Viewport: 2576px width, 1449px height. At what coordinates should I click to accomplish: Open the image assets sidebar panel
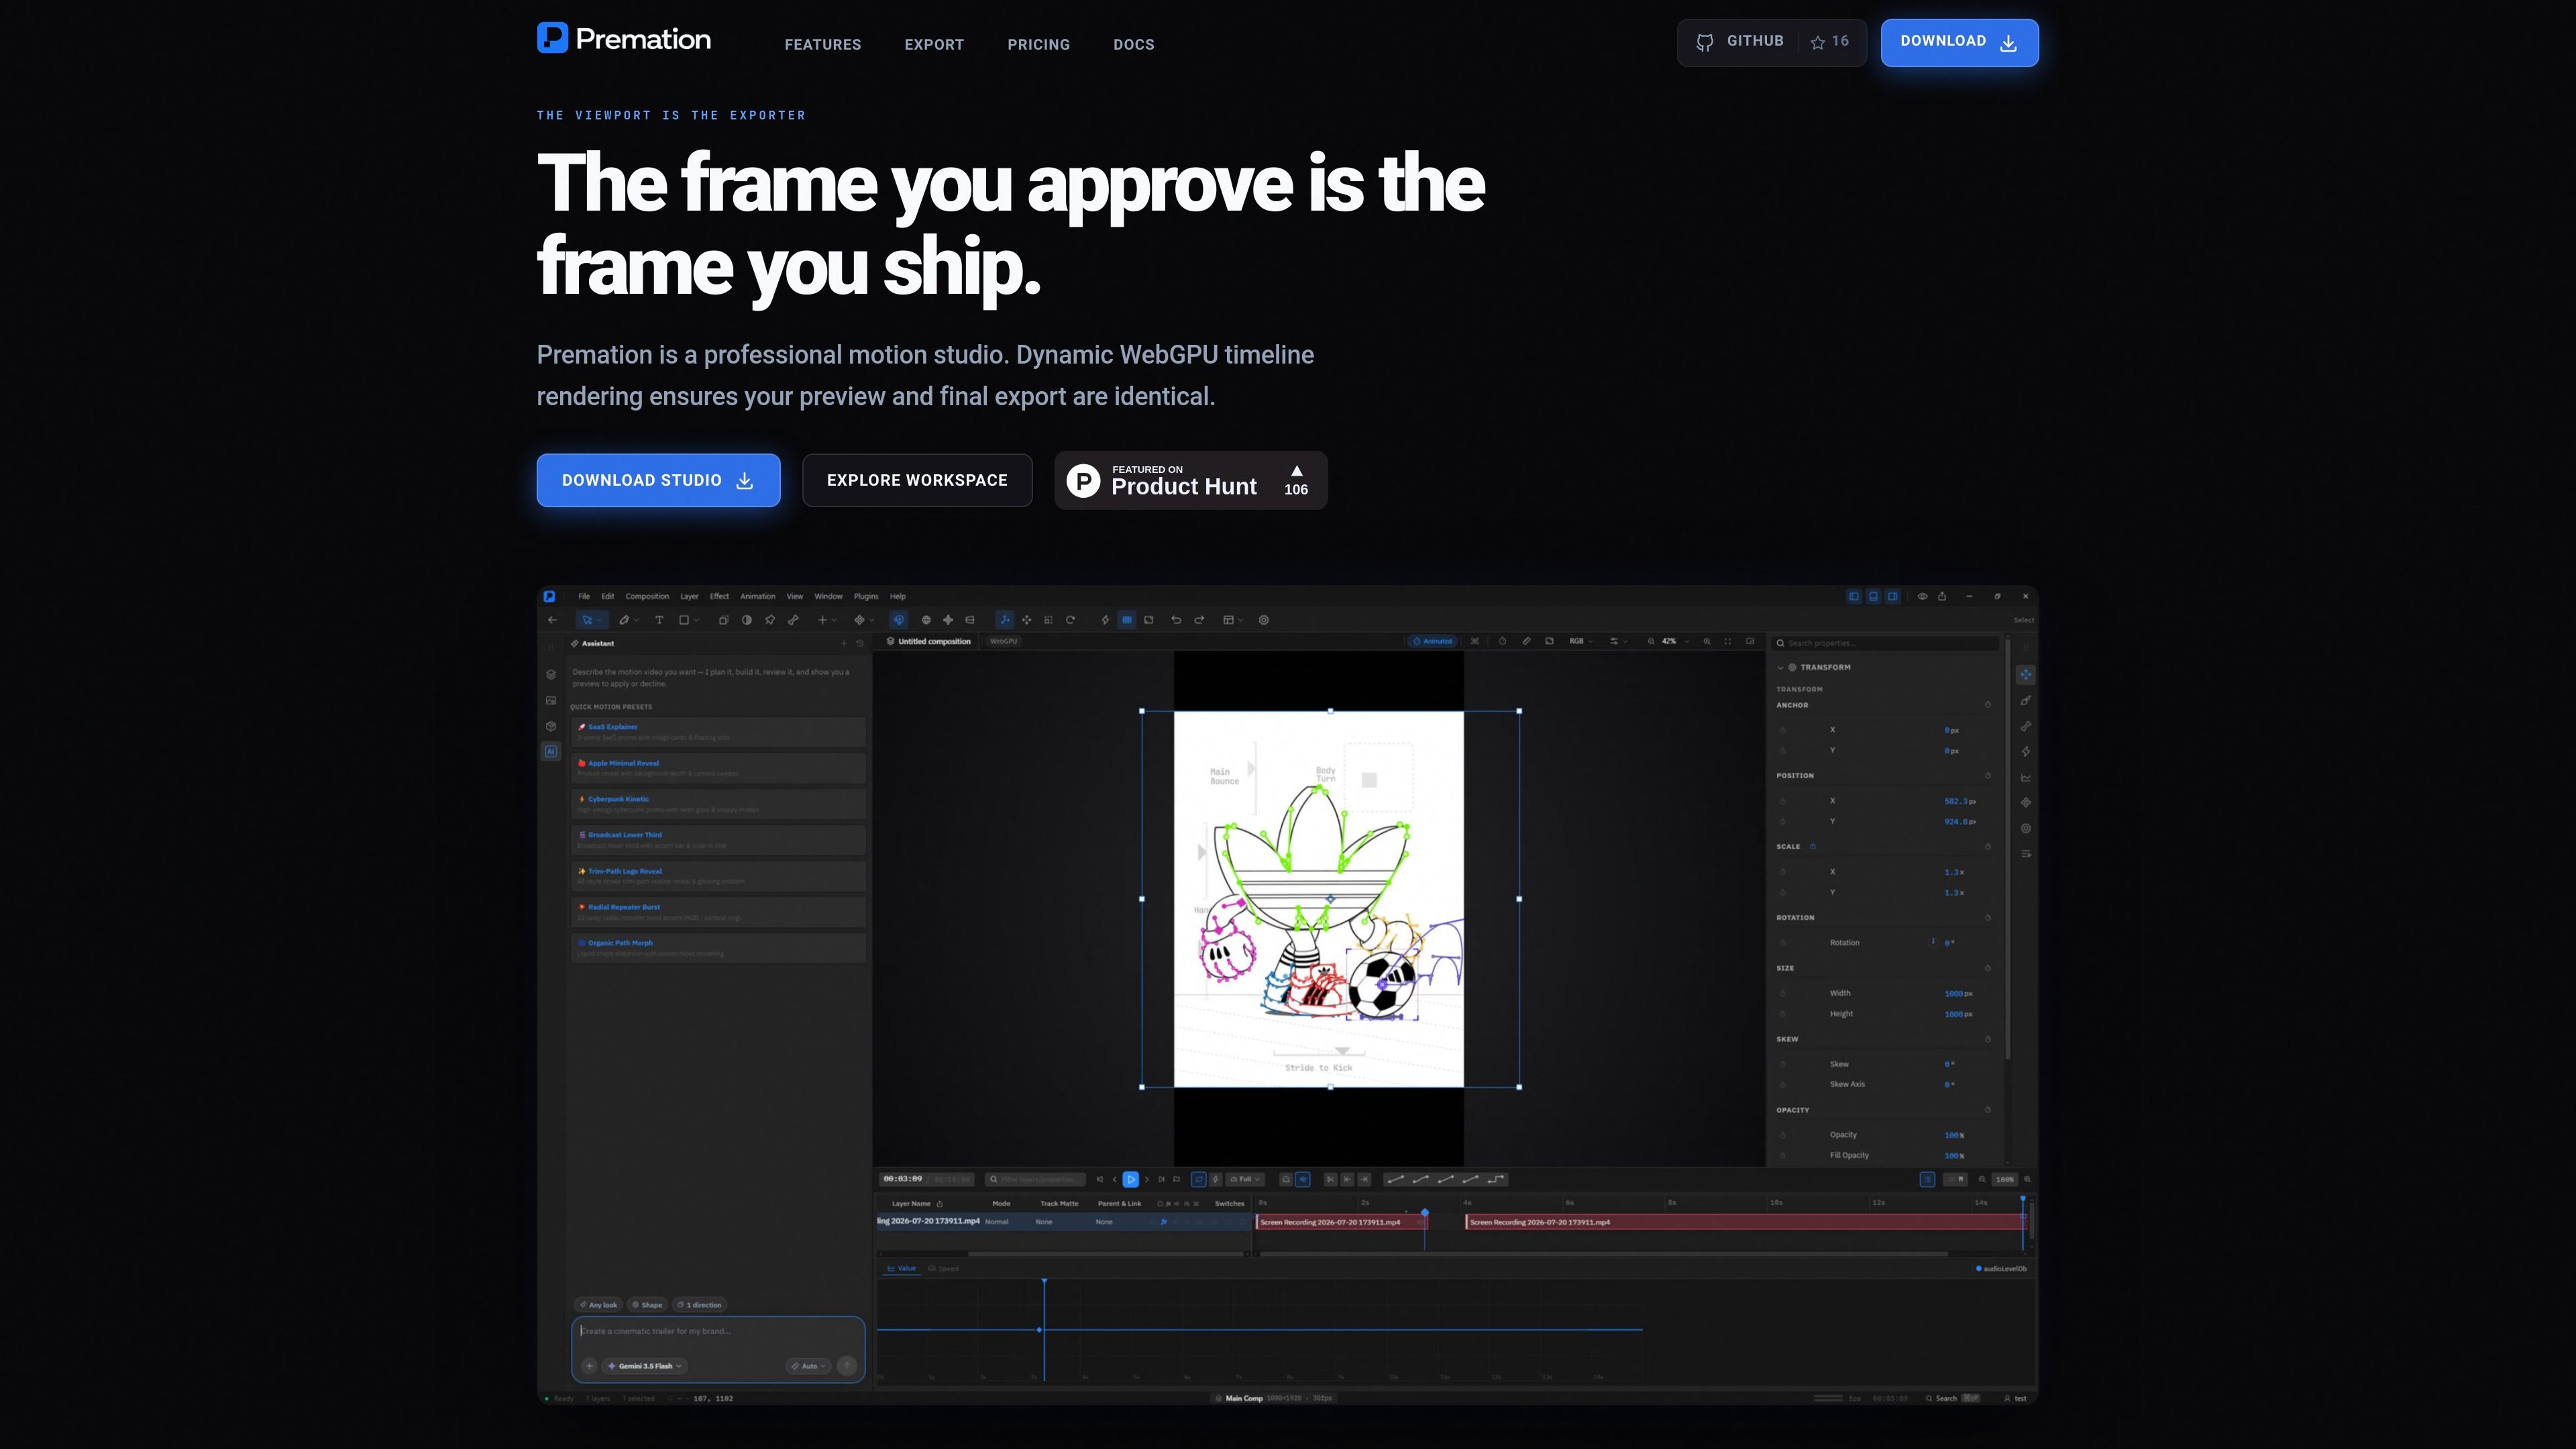551,700
